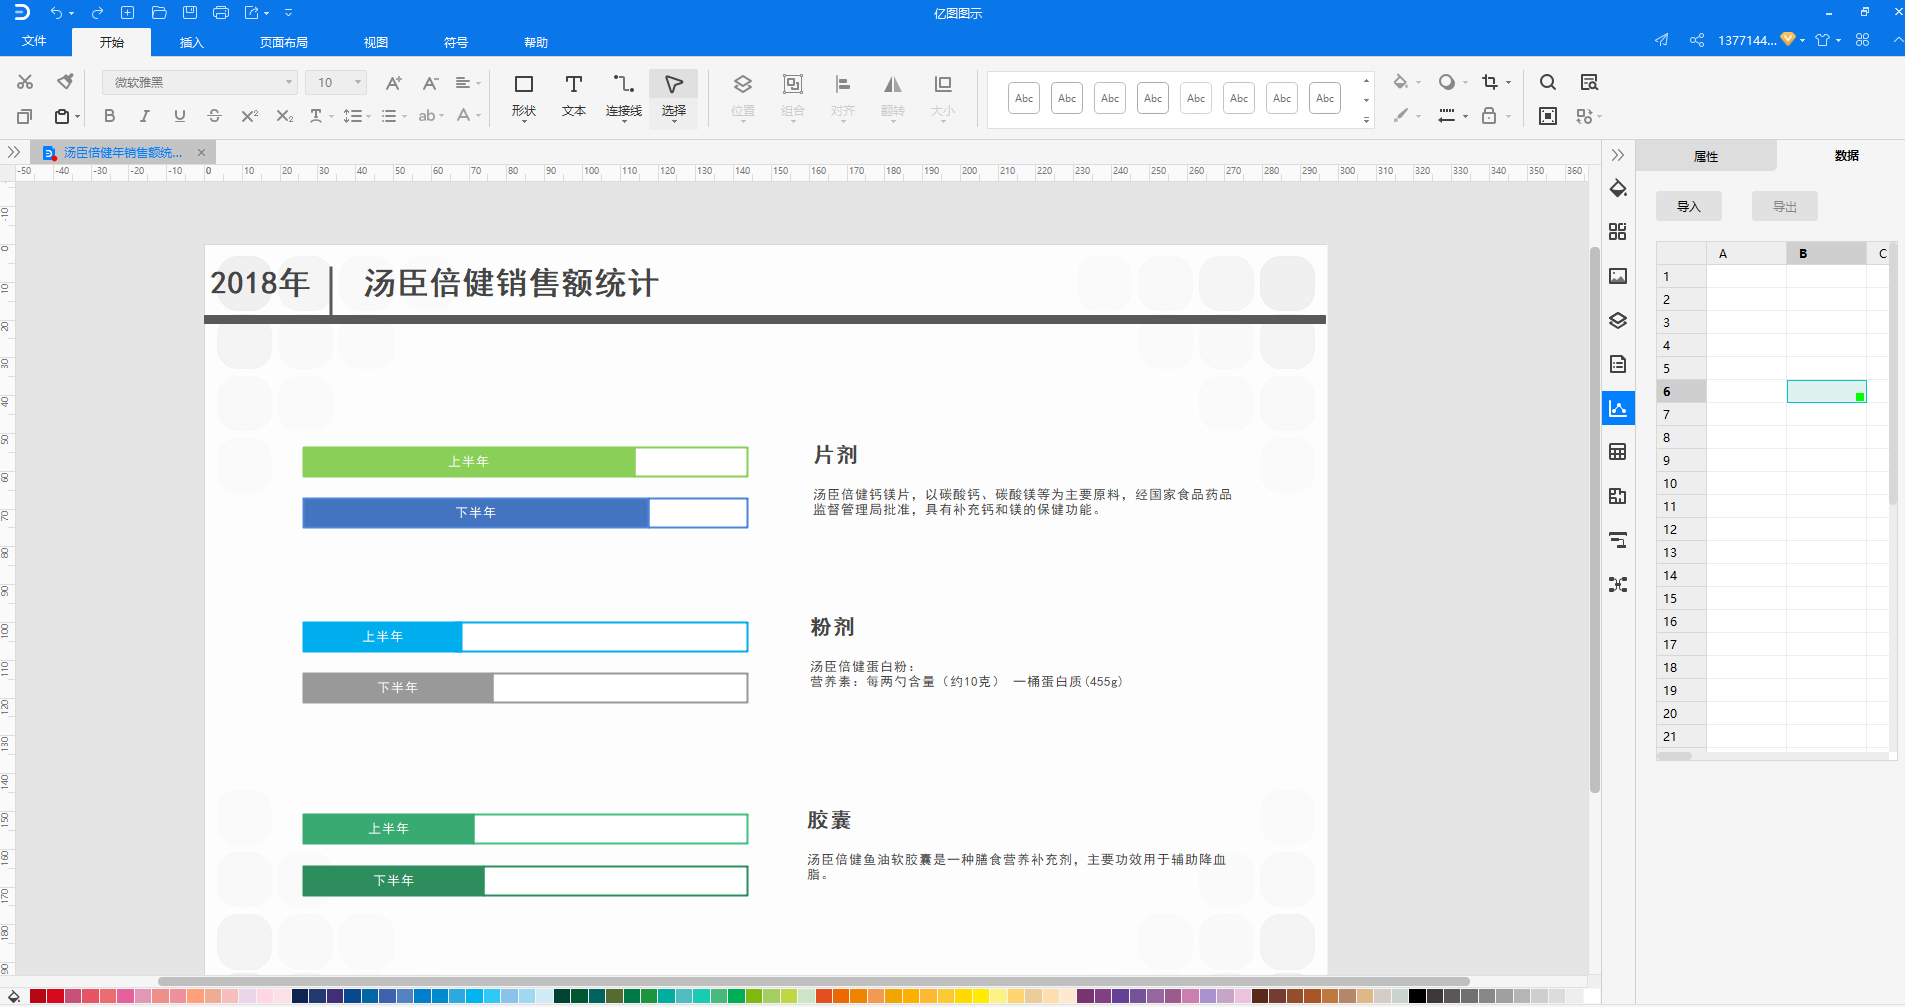1905x1007 pixels.
Task: Toggle Bold formatting
Action: pos(109,116)
